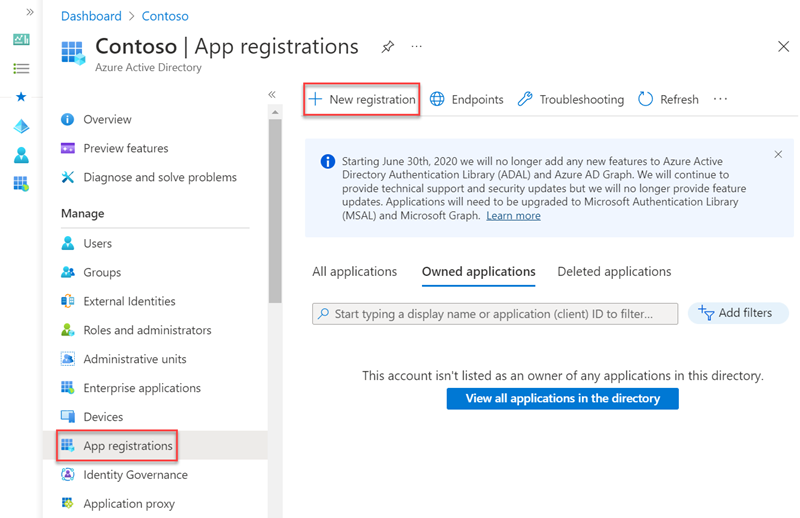The image size is (800, 518).
Task: Click View all applications in the directory
Action: click(562, 399)
